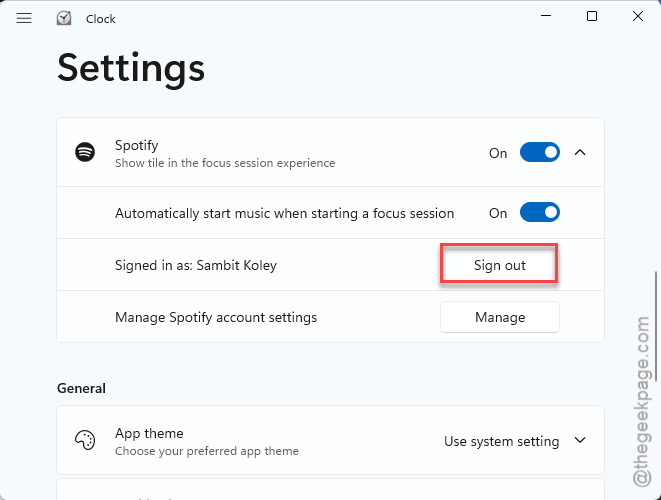661x500 pixels.
Task: Click the Clock app icon
Action: (64, 18)
